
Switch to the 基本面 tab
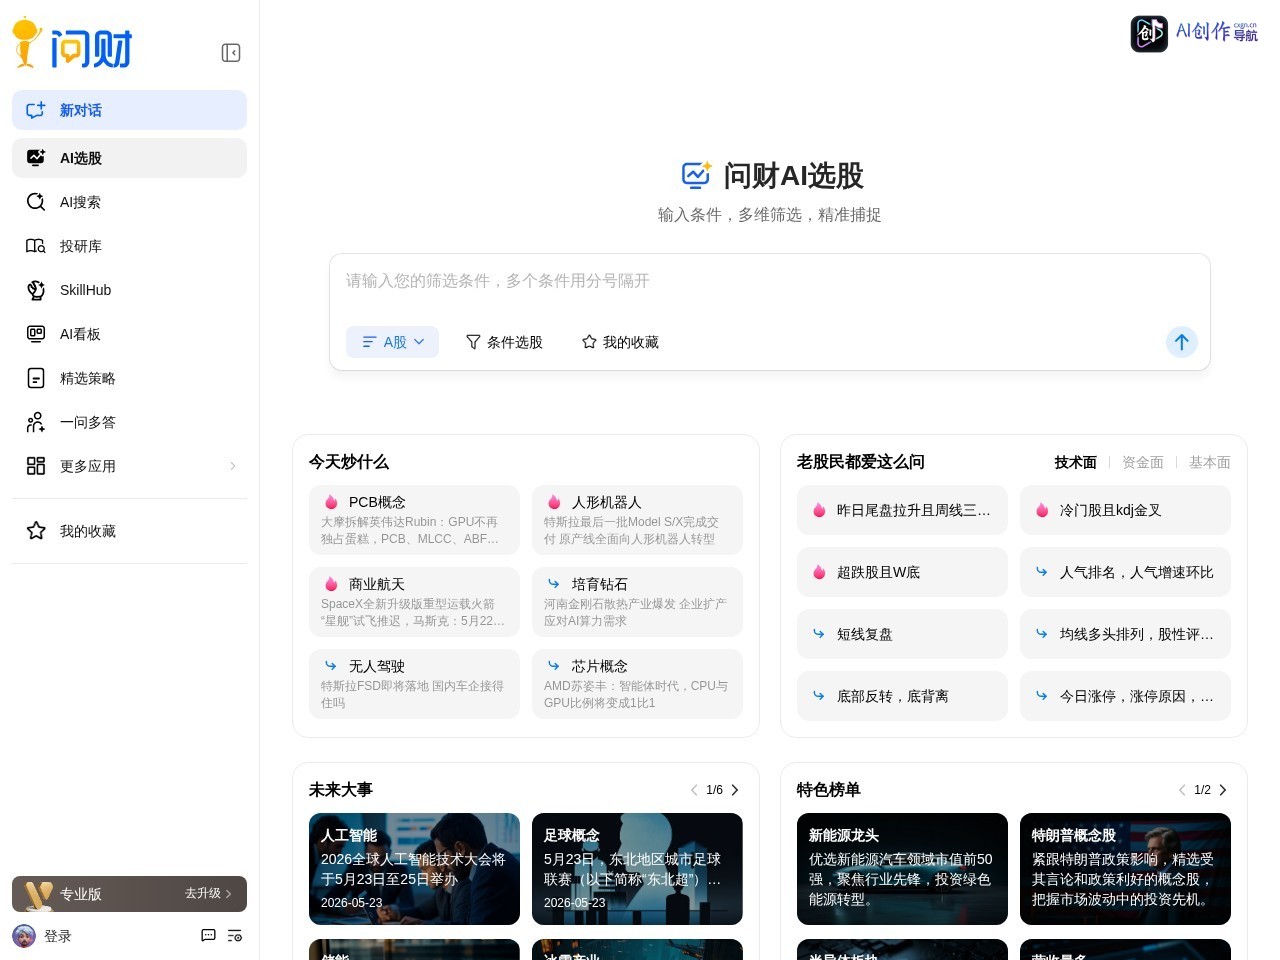[x=1210, y=462]
